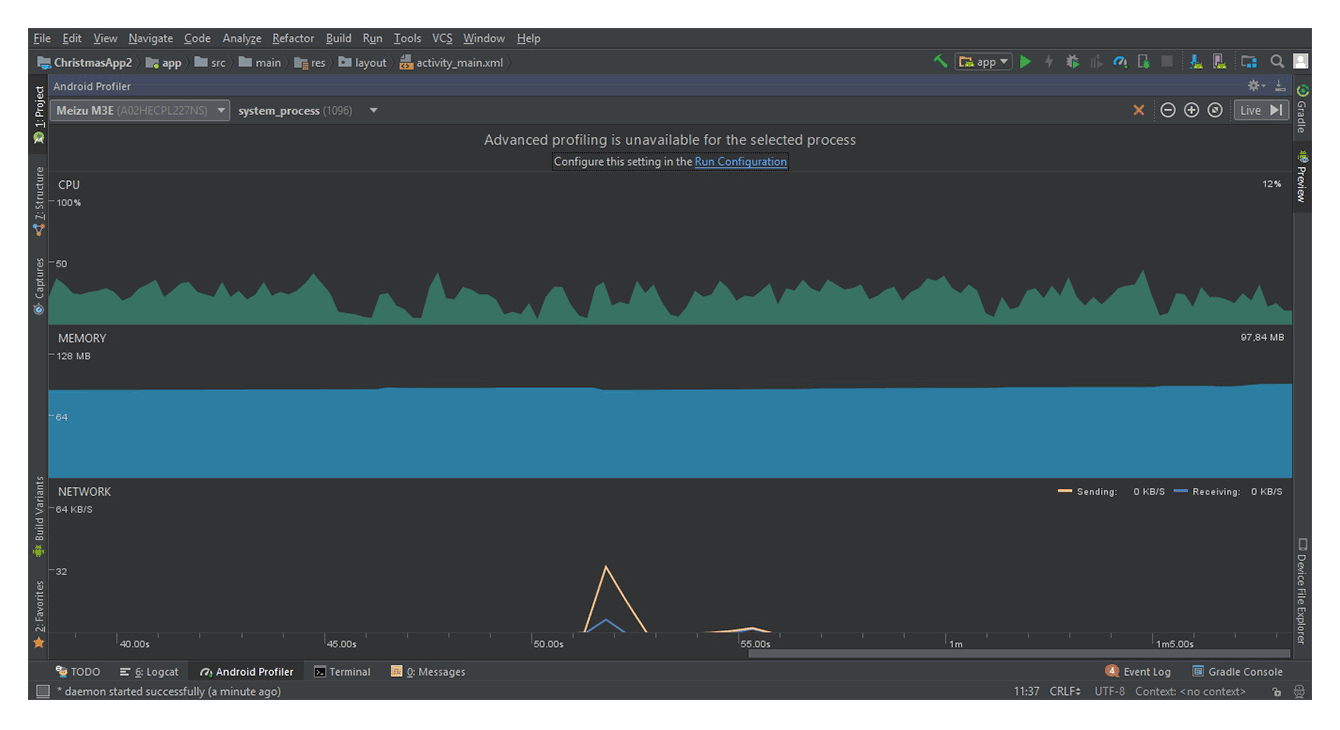1340x730 pixels.
Task: Click the Profile app gauge icon
Action: 1120,62
